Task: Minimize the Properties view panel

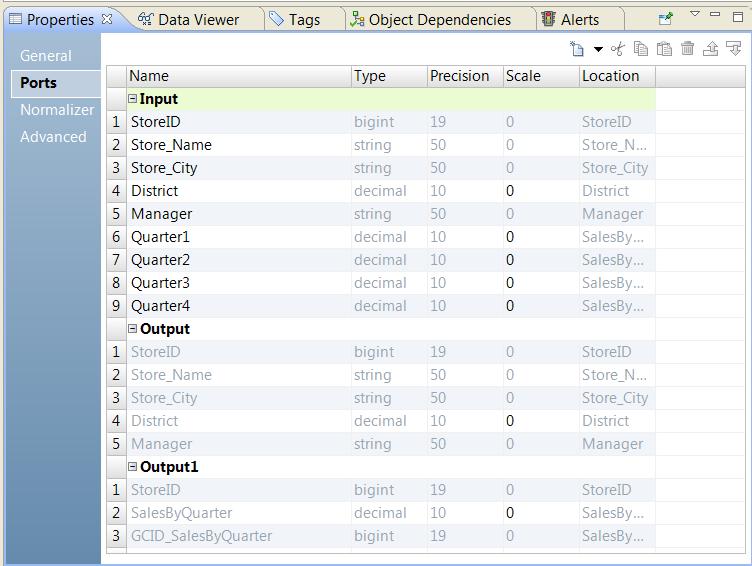Action: coord(715,14)
